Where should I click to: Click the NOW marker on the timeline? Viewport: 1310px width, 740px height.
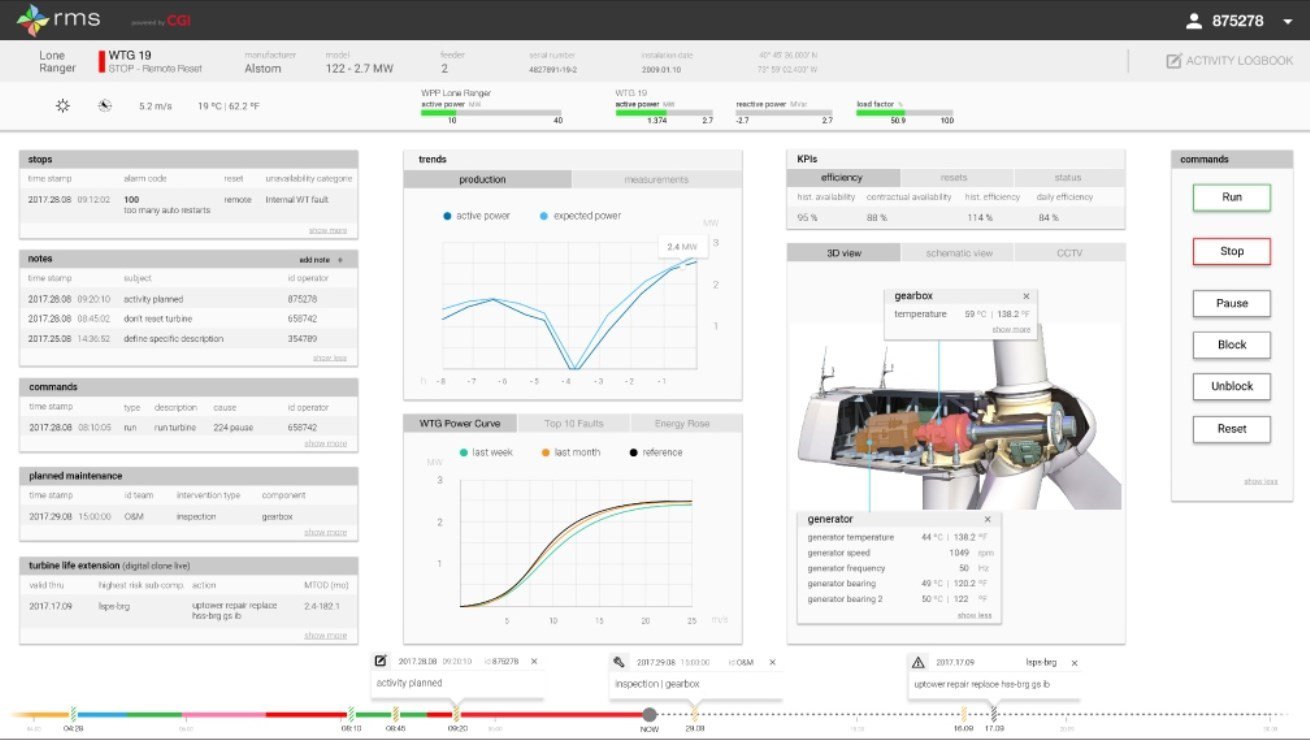click(x=650, y=714)
